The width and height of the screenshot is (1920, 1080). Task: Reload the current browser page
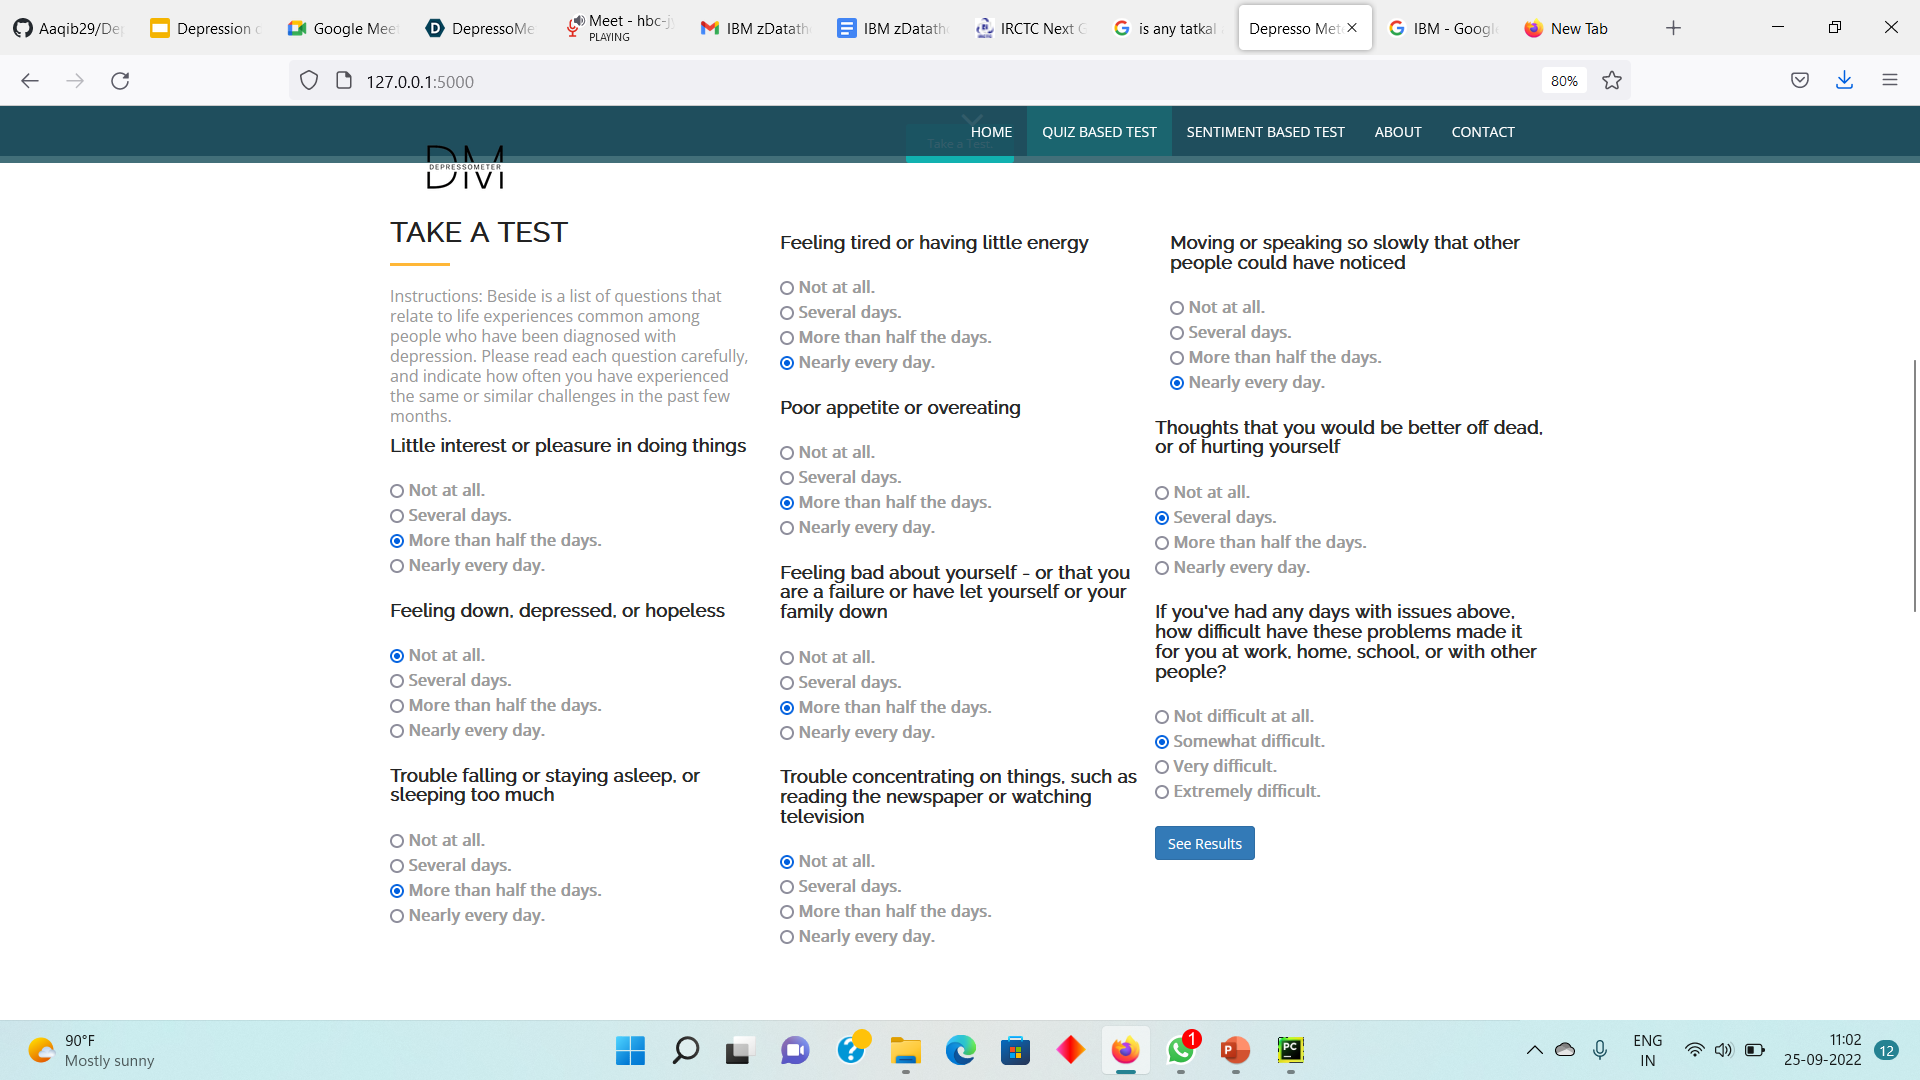click(120, 81)
